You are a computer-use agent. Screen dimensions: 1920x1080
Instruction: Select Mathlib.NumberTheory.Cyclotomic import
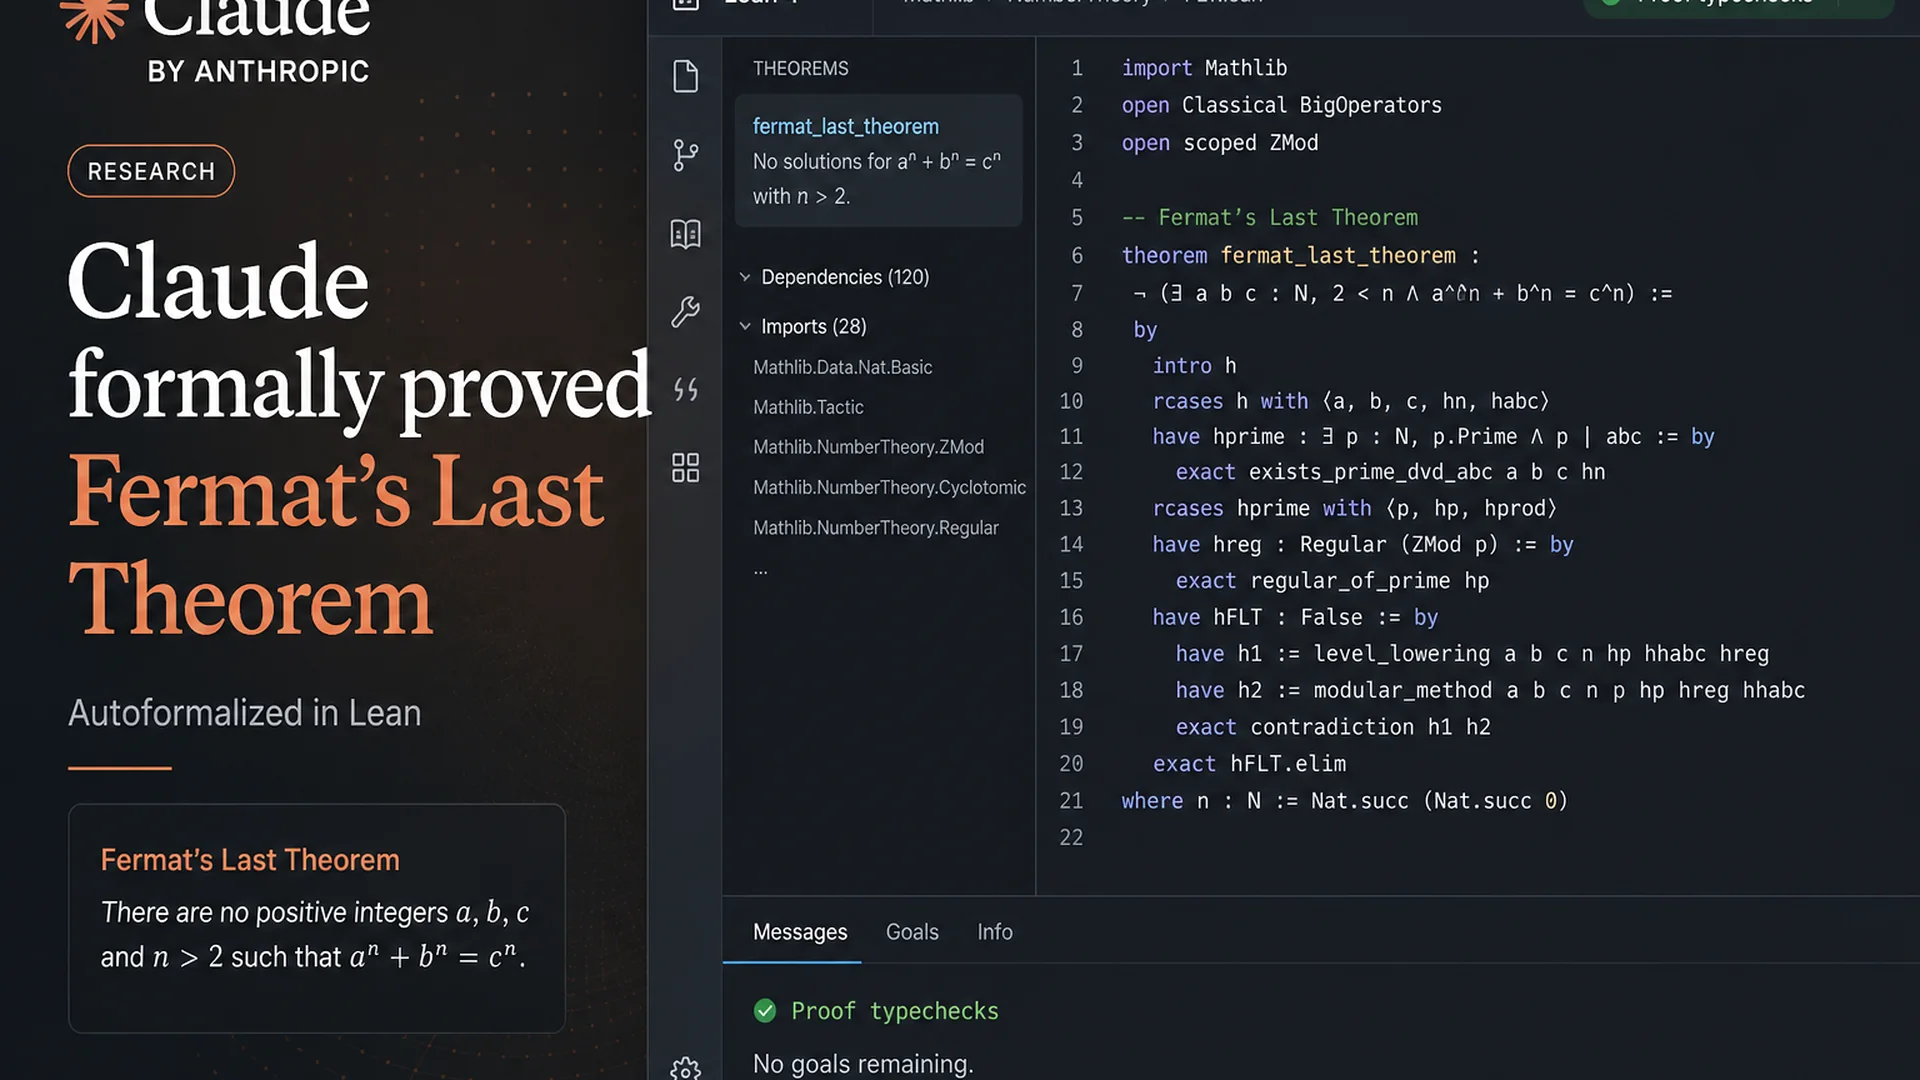[889, 487]
